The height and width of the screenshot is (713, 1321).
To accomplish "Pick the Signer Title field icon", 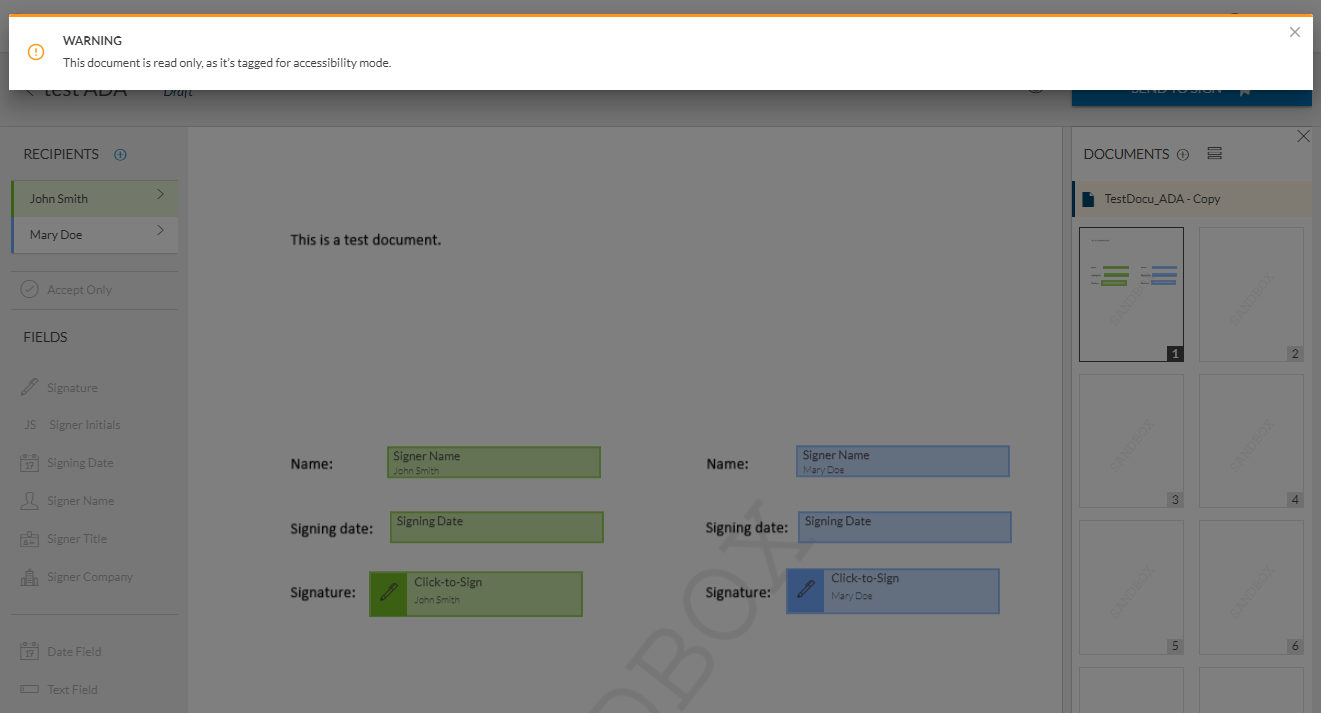I will [x=29, y=539].
